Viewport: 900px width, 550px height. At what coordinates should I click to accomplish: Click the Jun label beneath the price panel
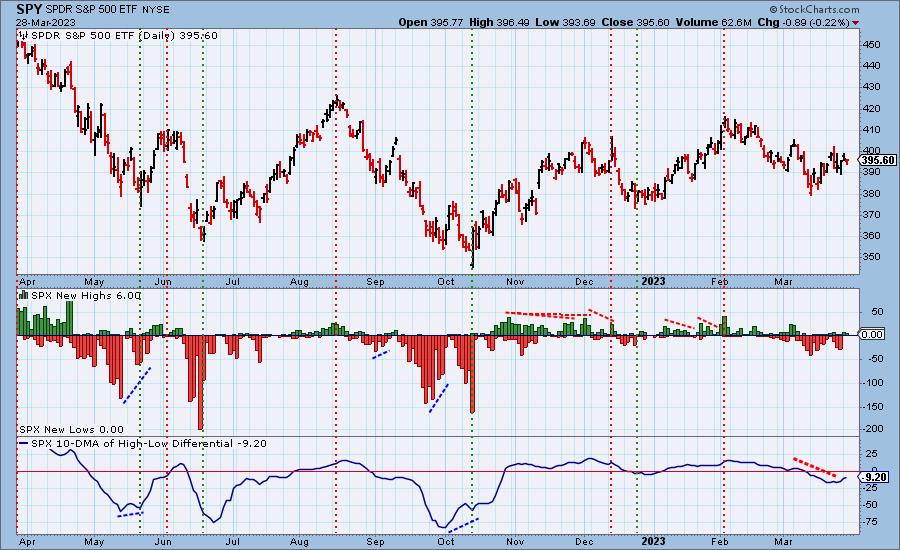[x=164, y=282]
